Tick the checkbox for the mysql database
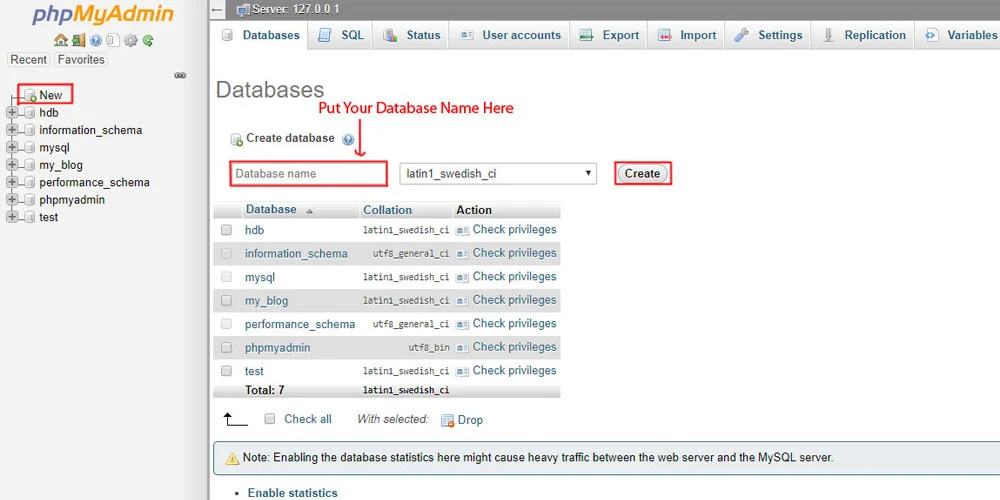The width and height of the screenshot is (1000, 500). point(226,277)
